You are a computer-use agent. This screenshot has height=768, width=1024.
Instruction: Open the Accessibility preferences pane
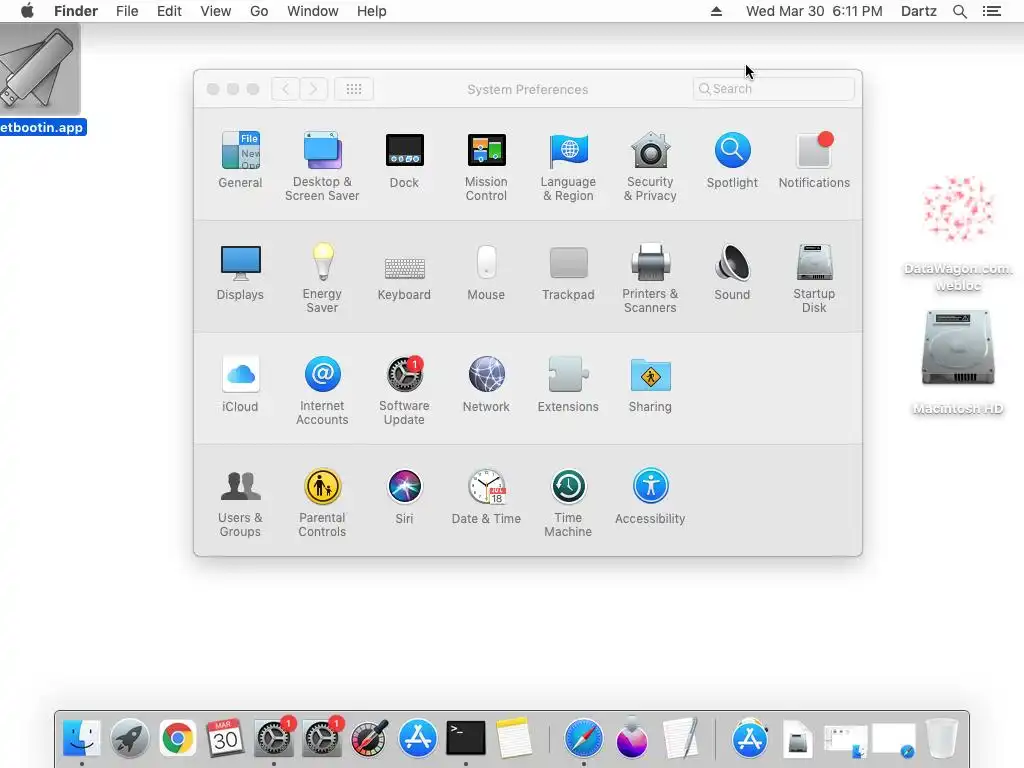pyautogui.click(x=650, y=496)
